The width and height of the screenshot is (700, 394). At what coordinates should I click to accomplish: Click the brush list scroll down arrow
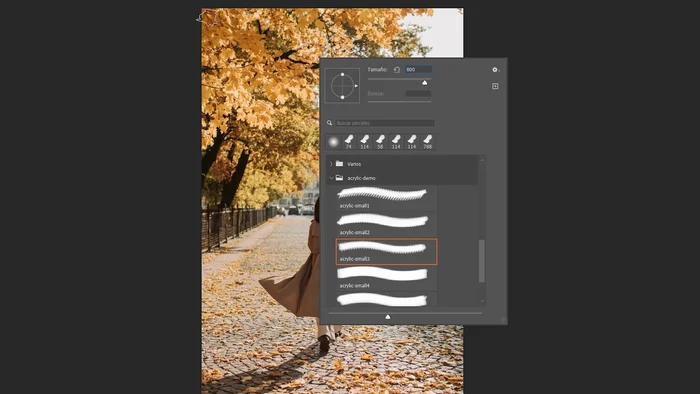482,301
